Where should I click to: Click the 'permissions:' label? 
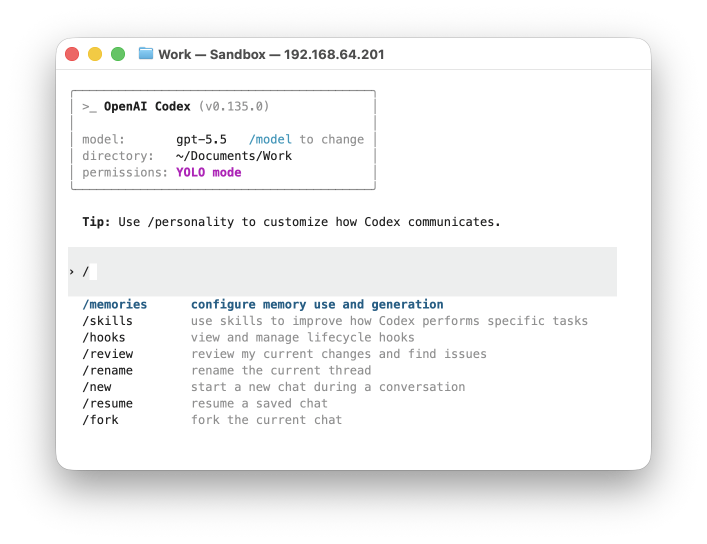pos(125,173)
